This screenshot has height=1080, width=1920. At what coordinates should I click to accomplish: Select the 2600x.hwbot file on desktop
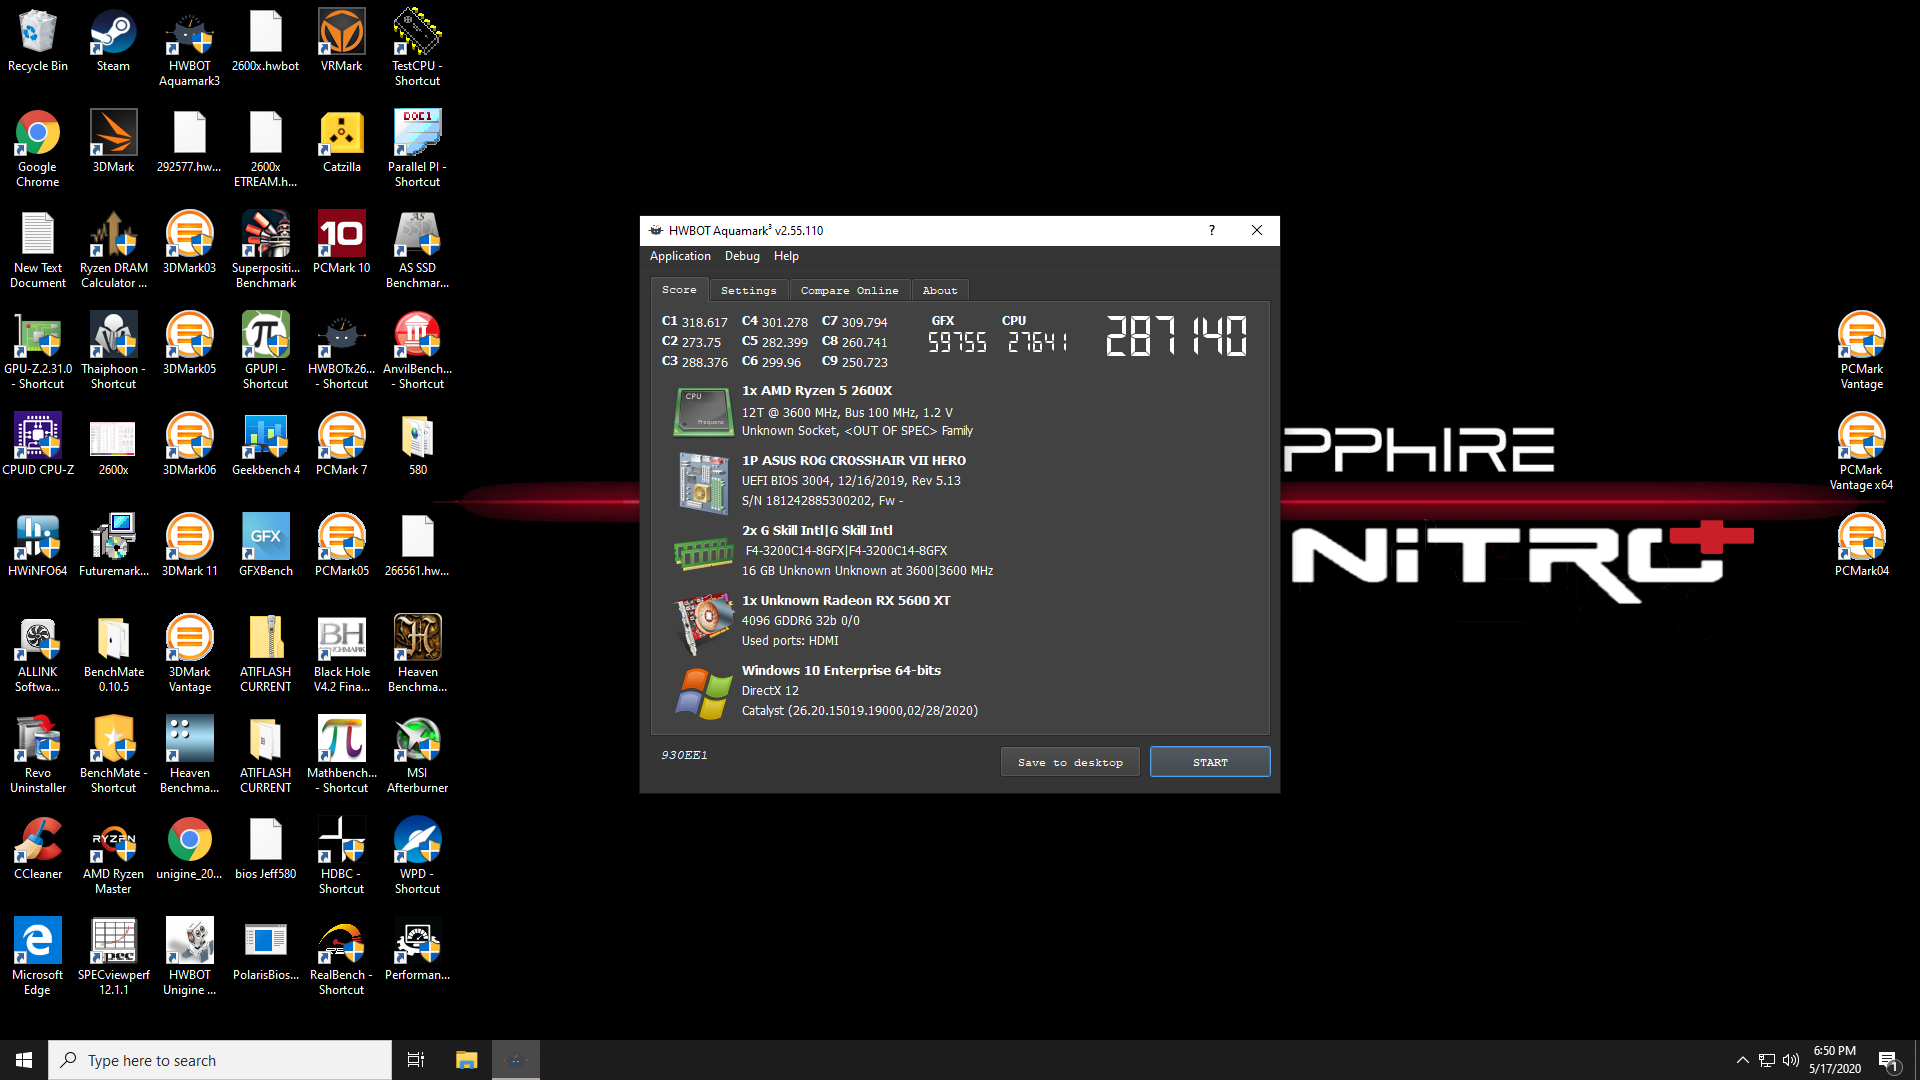point(266,42)
